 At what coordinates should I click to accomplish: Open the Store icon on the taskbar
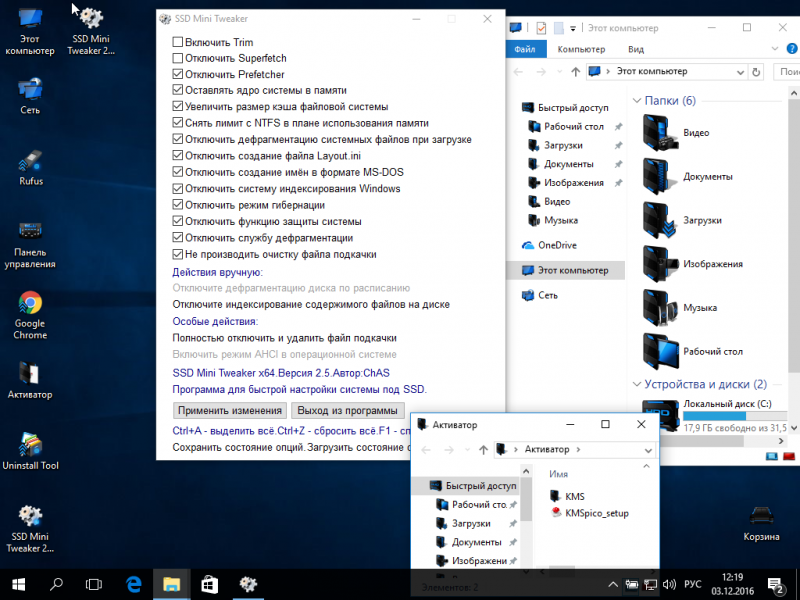point(209,585)
